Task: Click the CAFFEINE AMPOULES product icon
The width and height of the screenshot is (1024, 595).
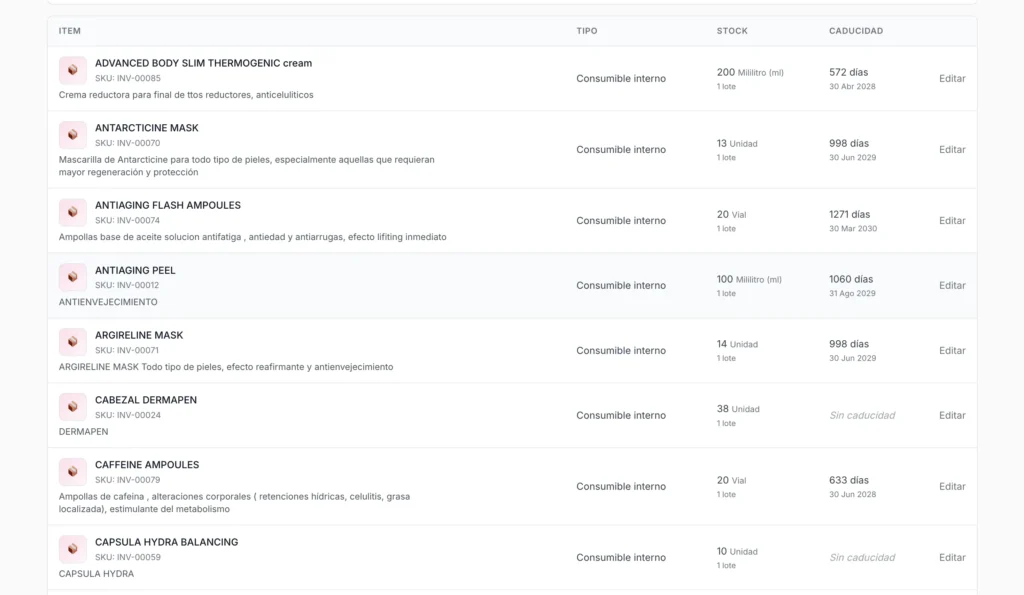Action: coord(72,472)
